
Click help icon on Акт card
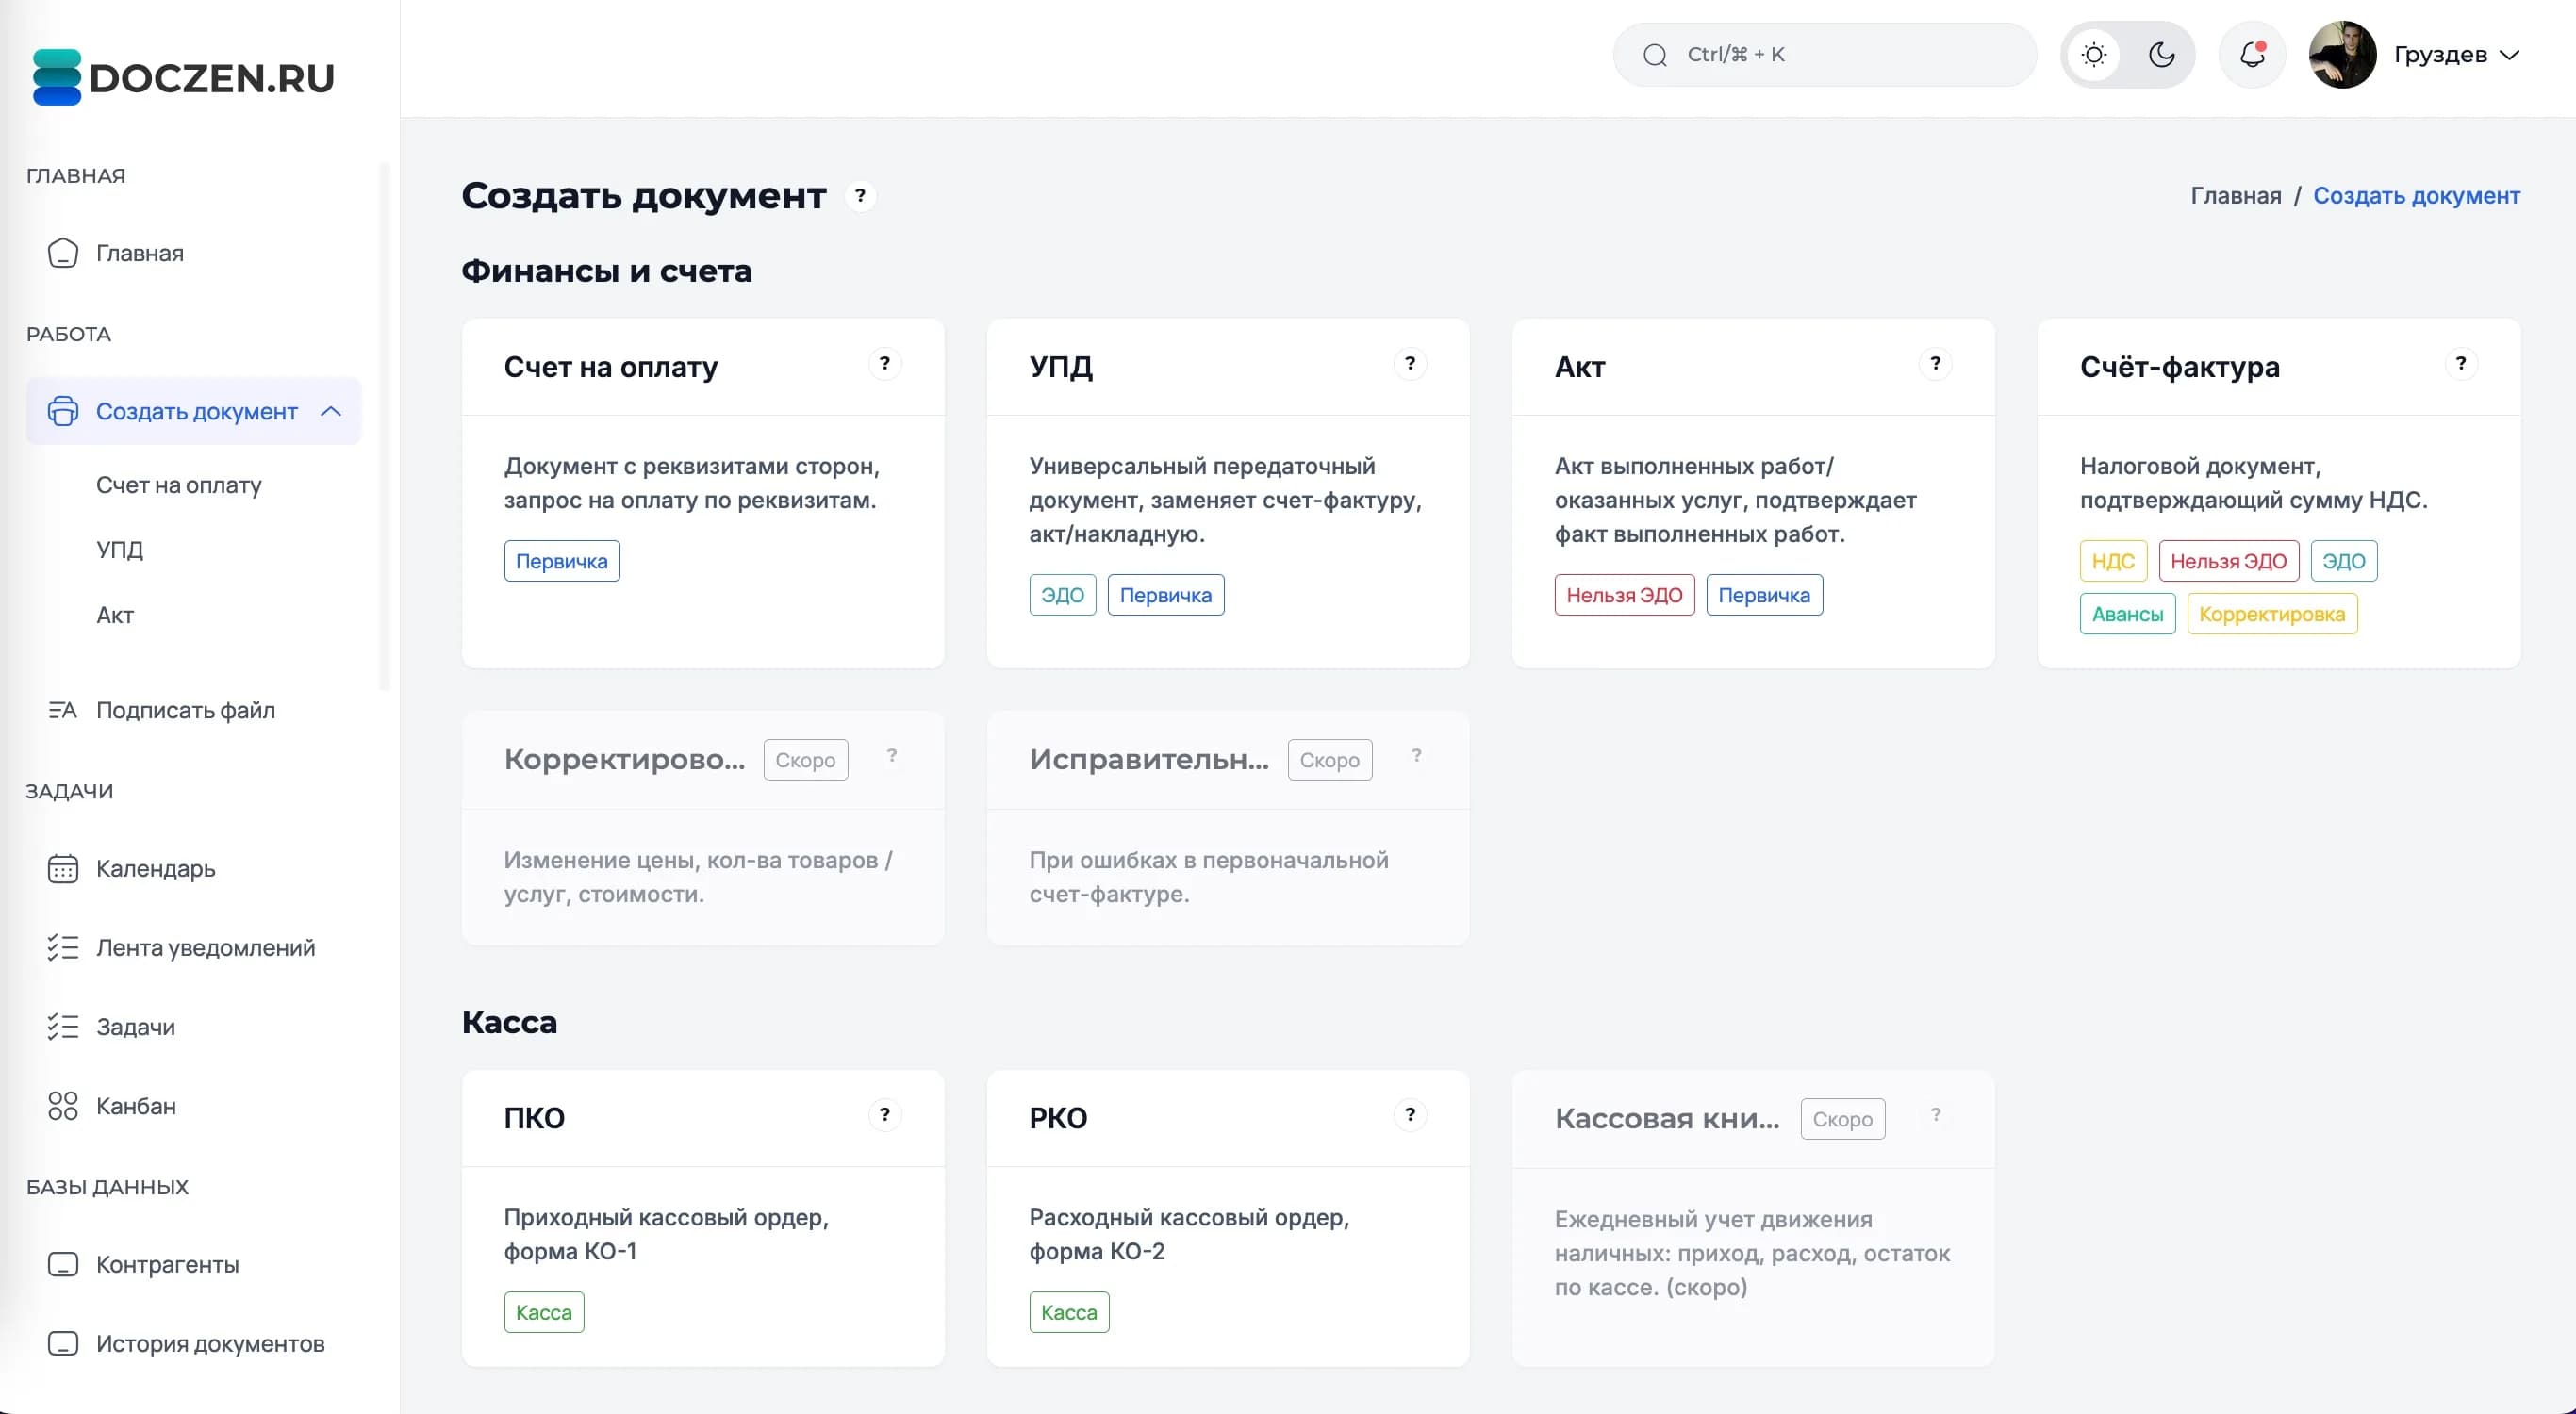point(1936,363)
